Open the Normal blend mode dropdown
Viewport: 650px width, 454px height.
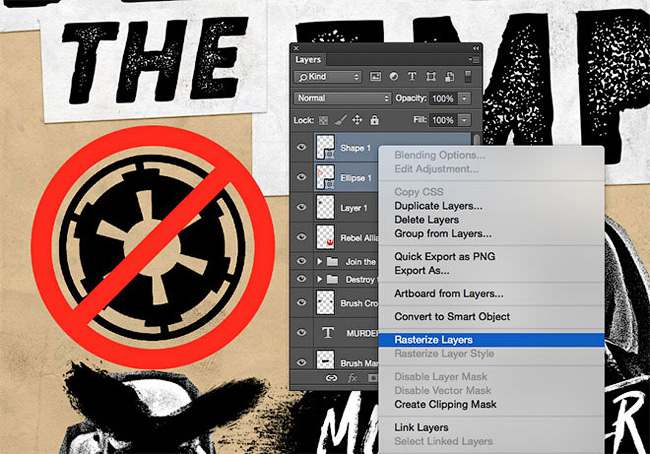pos(342,98)
